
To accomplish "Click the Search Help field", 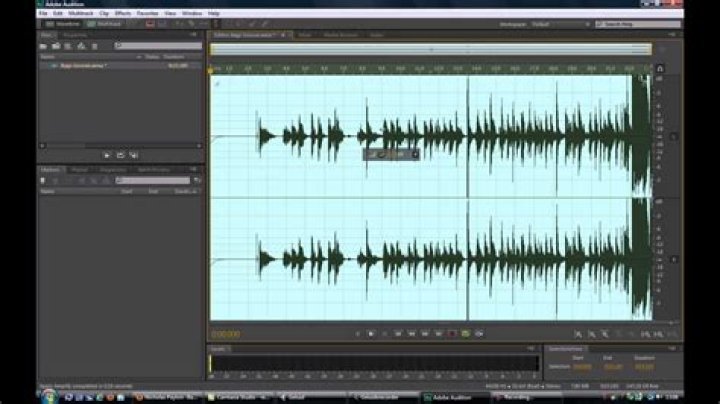I will point(638,24).
